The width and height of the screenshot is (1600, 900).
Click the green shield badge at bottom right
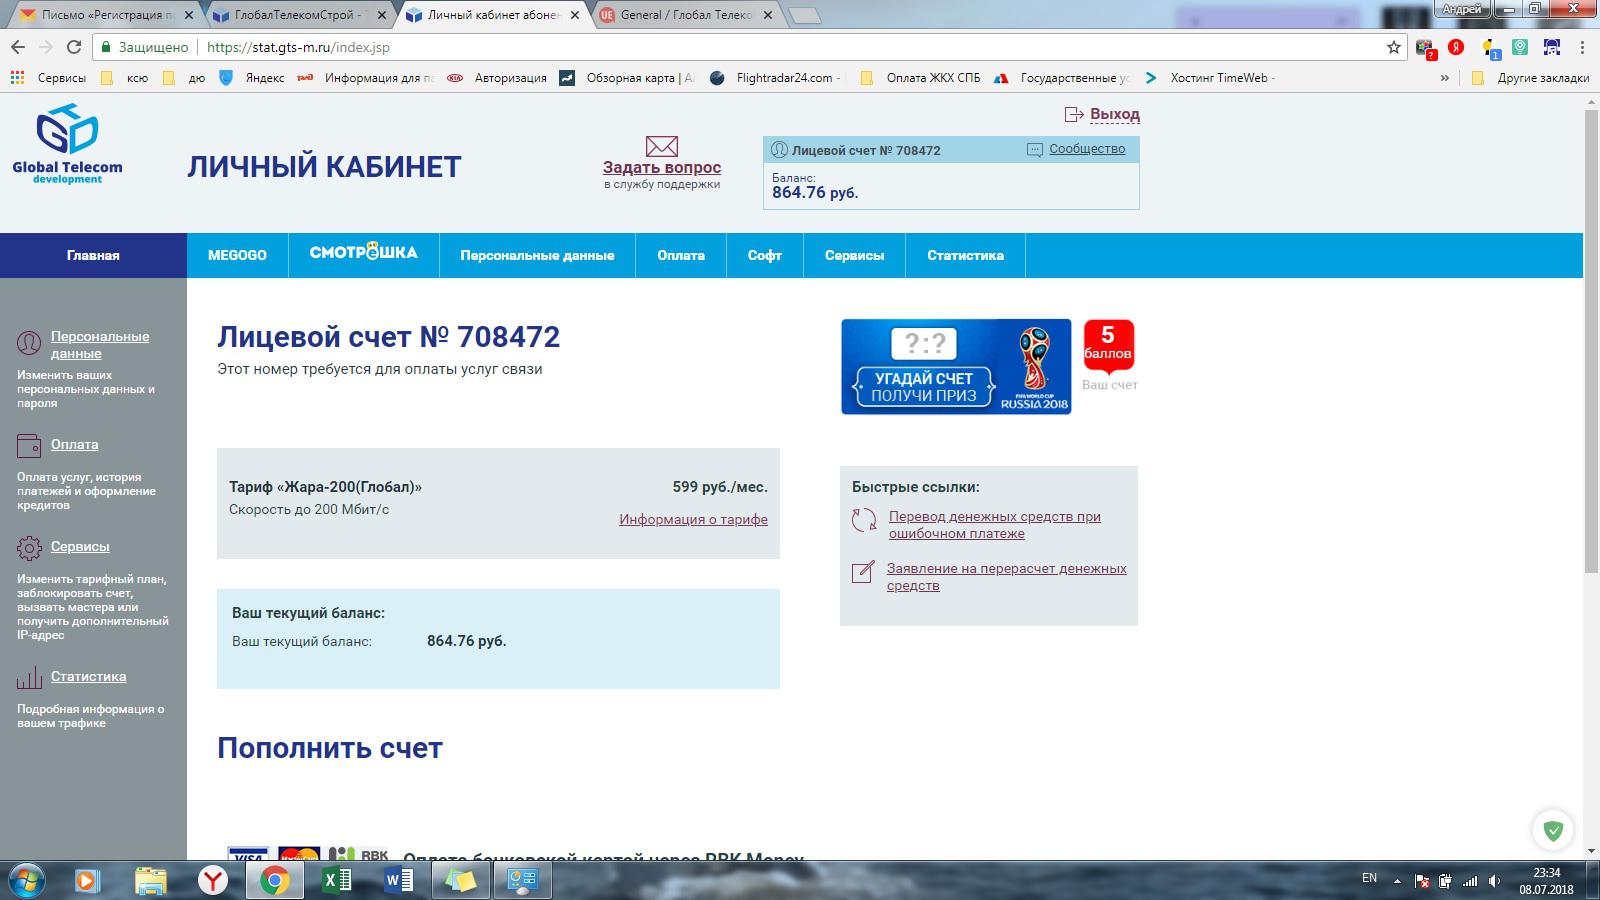[1553, 830]
